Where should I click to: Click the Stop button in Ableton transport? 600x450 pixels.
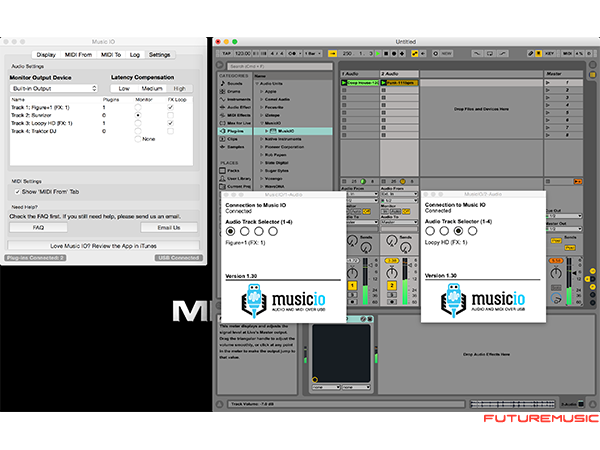(x=386, y=54)
